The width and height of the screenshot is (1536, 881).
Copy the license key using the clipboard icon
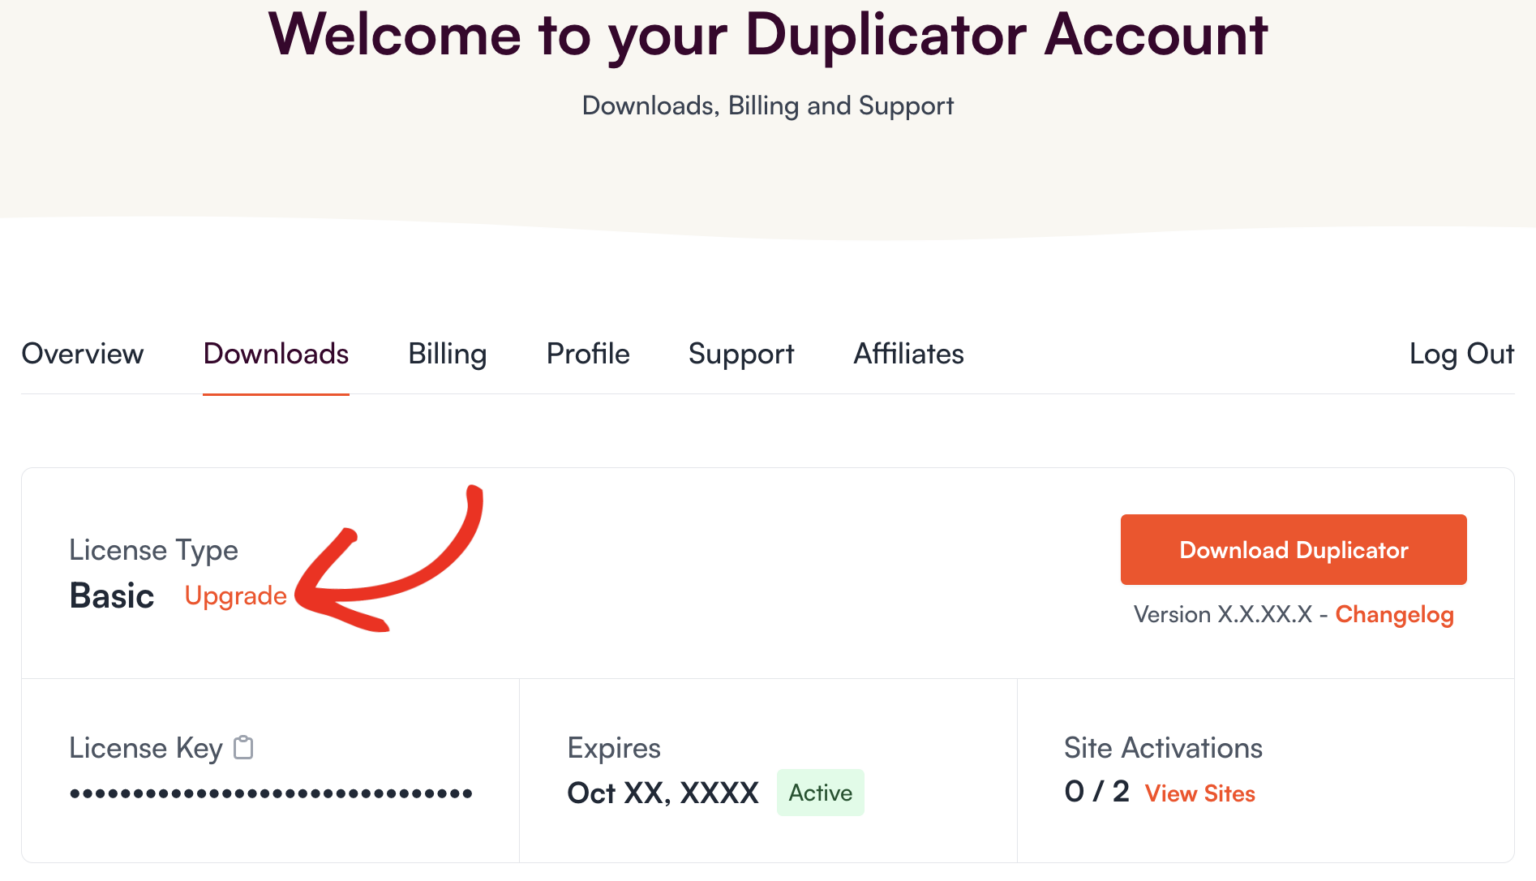tap(243, 746)
